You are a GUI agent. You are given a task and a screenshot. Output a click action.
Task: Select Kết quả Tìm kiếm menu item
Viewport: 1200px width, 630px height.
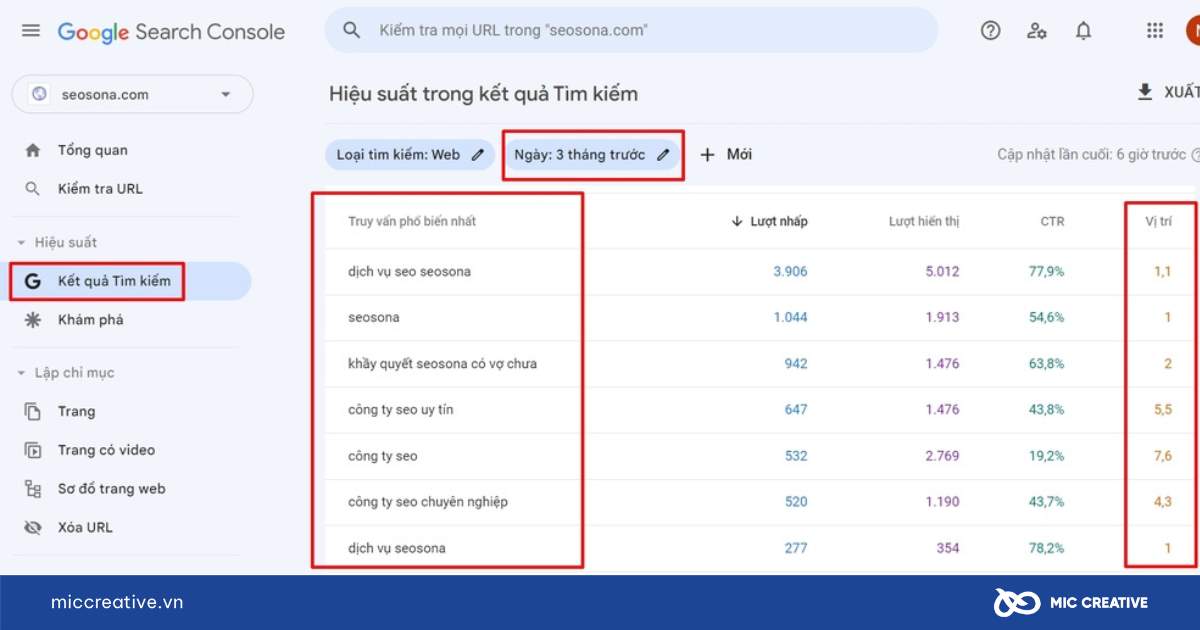[125, 281]
